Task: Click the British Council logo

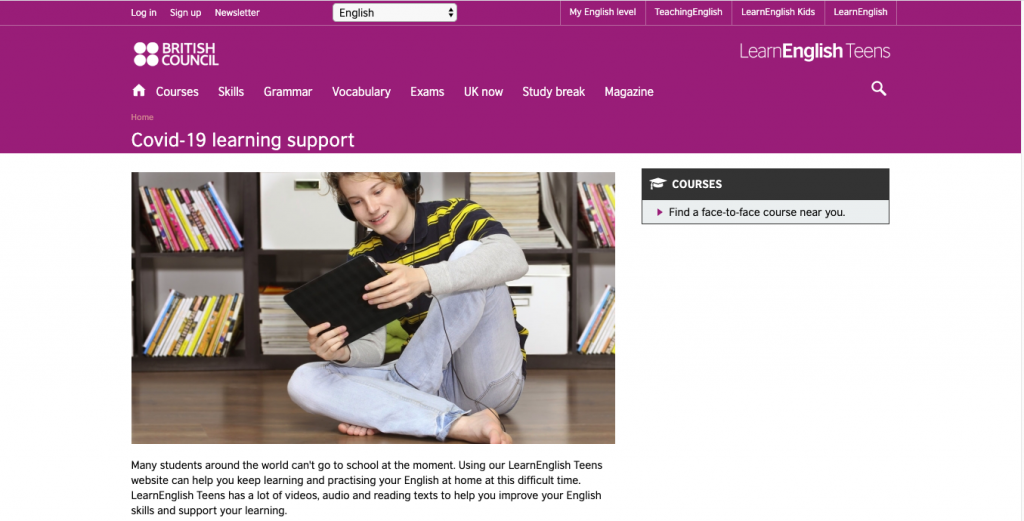Action: tap(176, 54)
